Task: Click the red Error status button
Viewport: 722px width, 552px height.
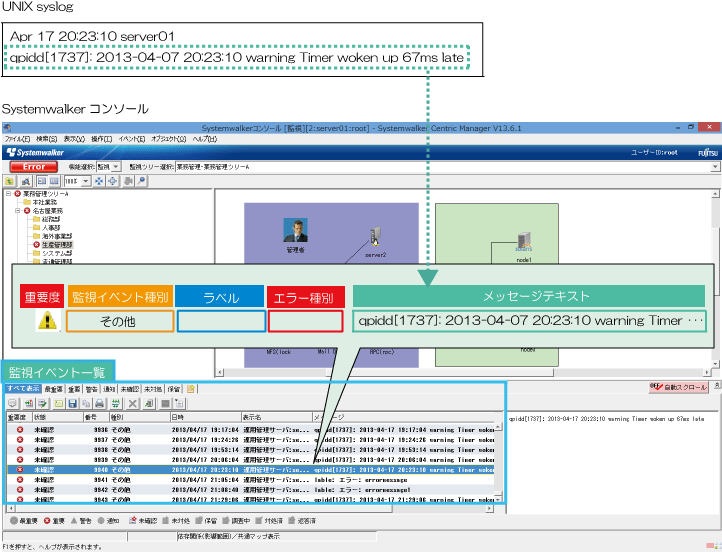Action: (33, 165)
